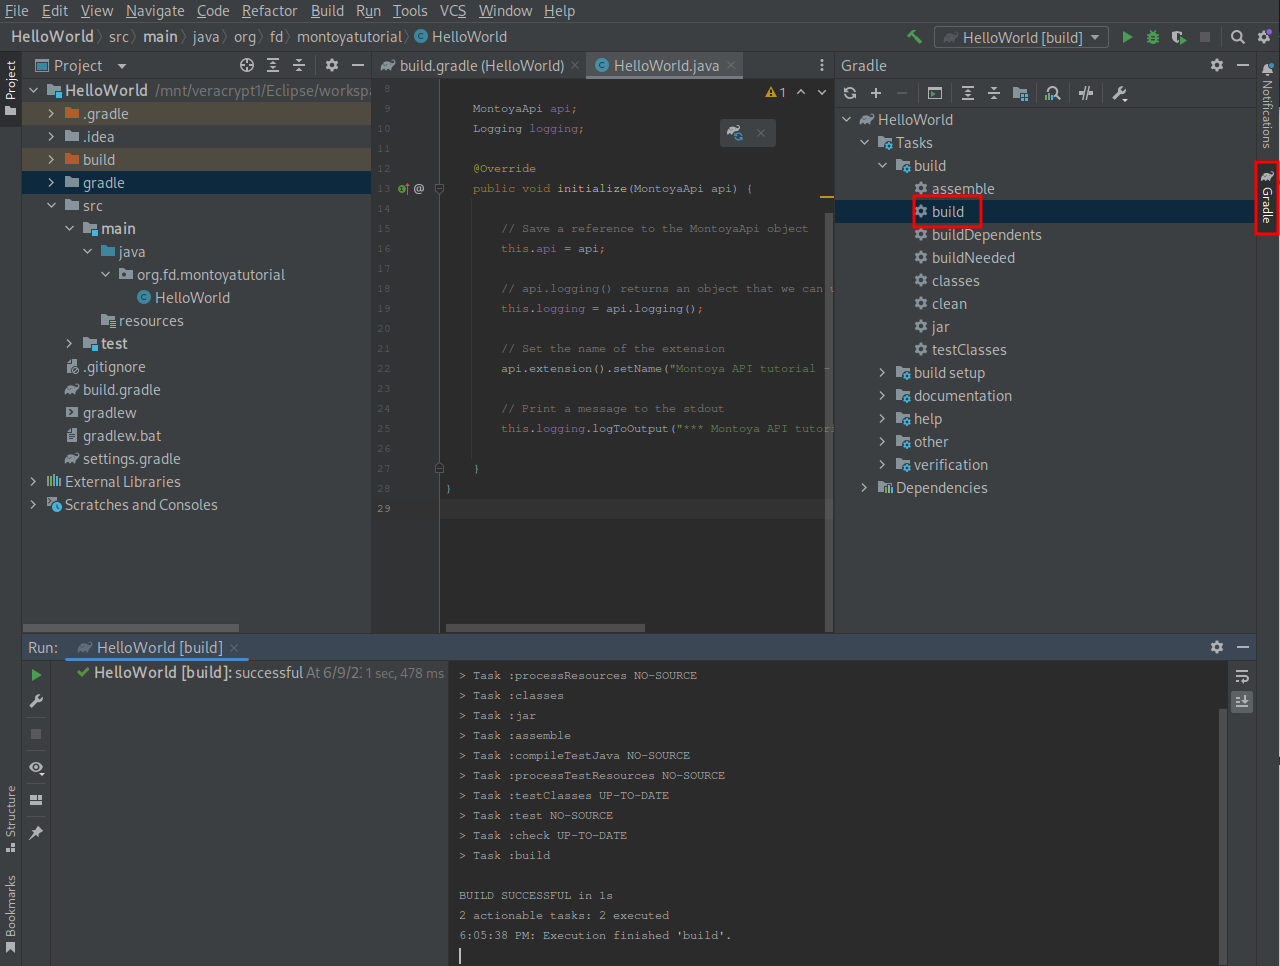Toggle scroll to end in Run console
This screenshot has width=1280, height=966.
click(1242, 701)
